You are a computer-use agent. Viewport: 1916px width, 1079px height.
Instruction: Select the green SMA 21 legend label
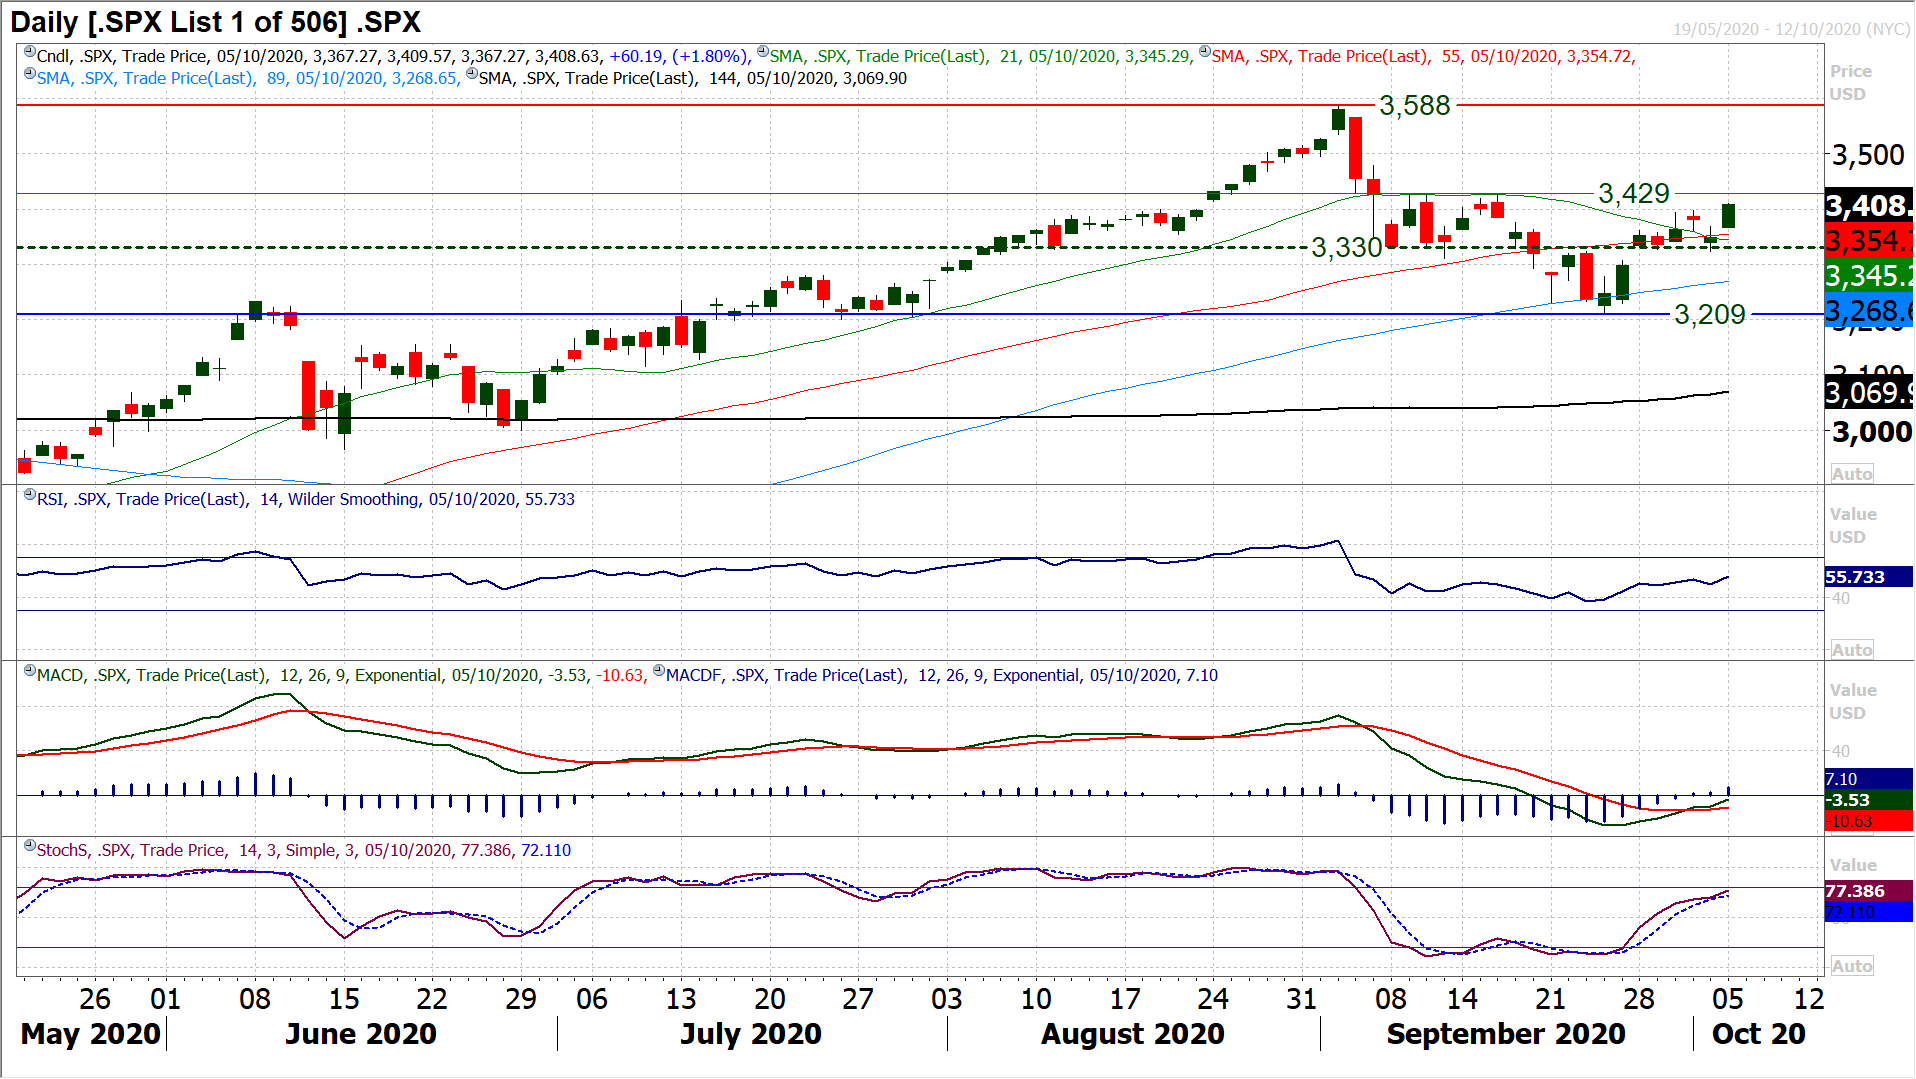click(982, 57)
